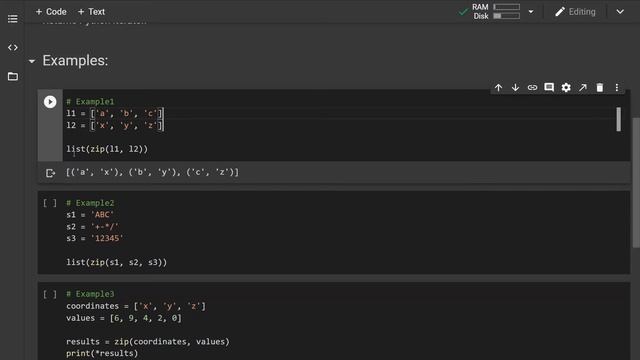Copy link to the cell

(532, 87)
